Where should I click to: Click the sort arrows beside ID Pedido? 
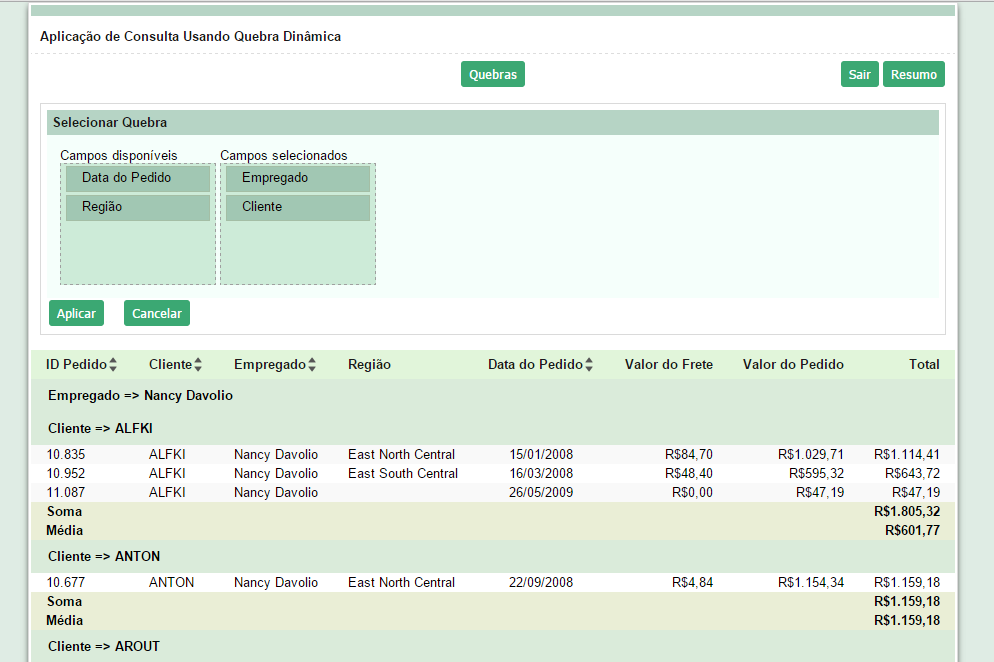[113, 365]
